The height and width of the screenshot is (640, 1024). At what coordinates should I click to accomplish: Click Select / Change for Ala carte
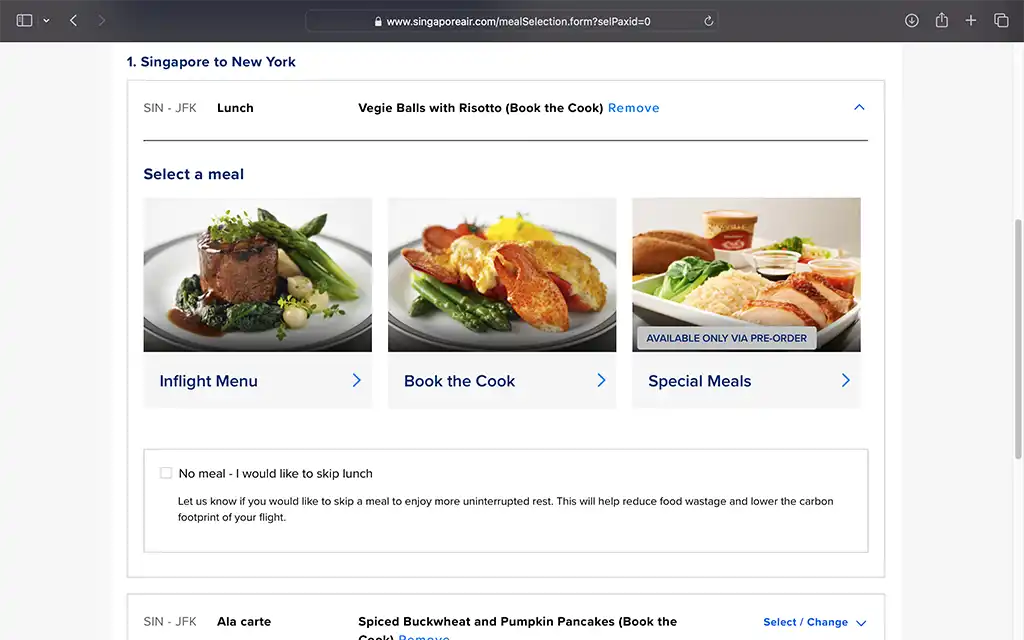point(805,622)
